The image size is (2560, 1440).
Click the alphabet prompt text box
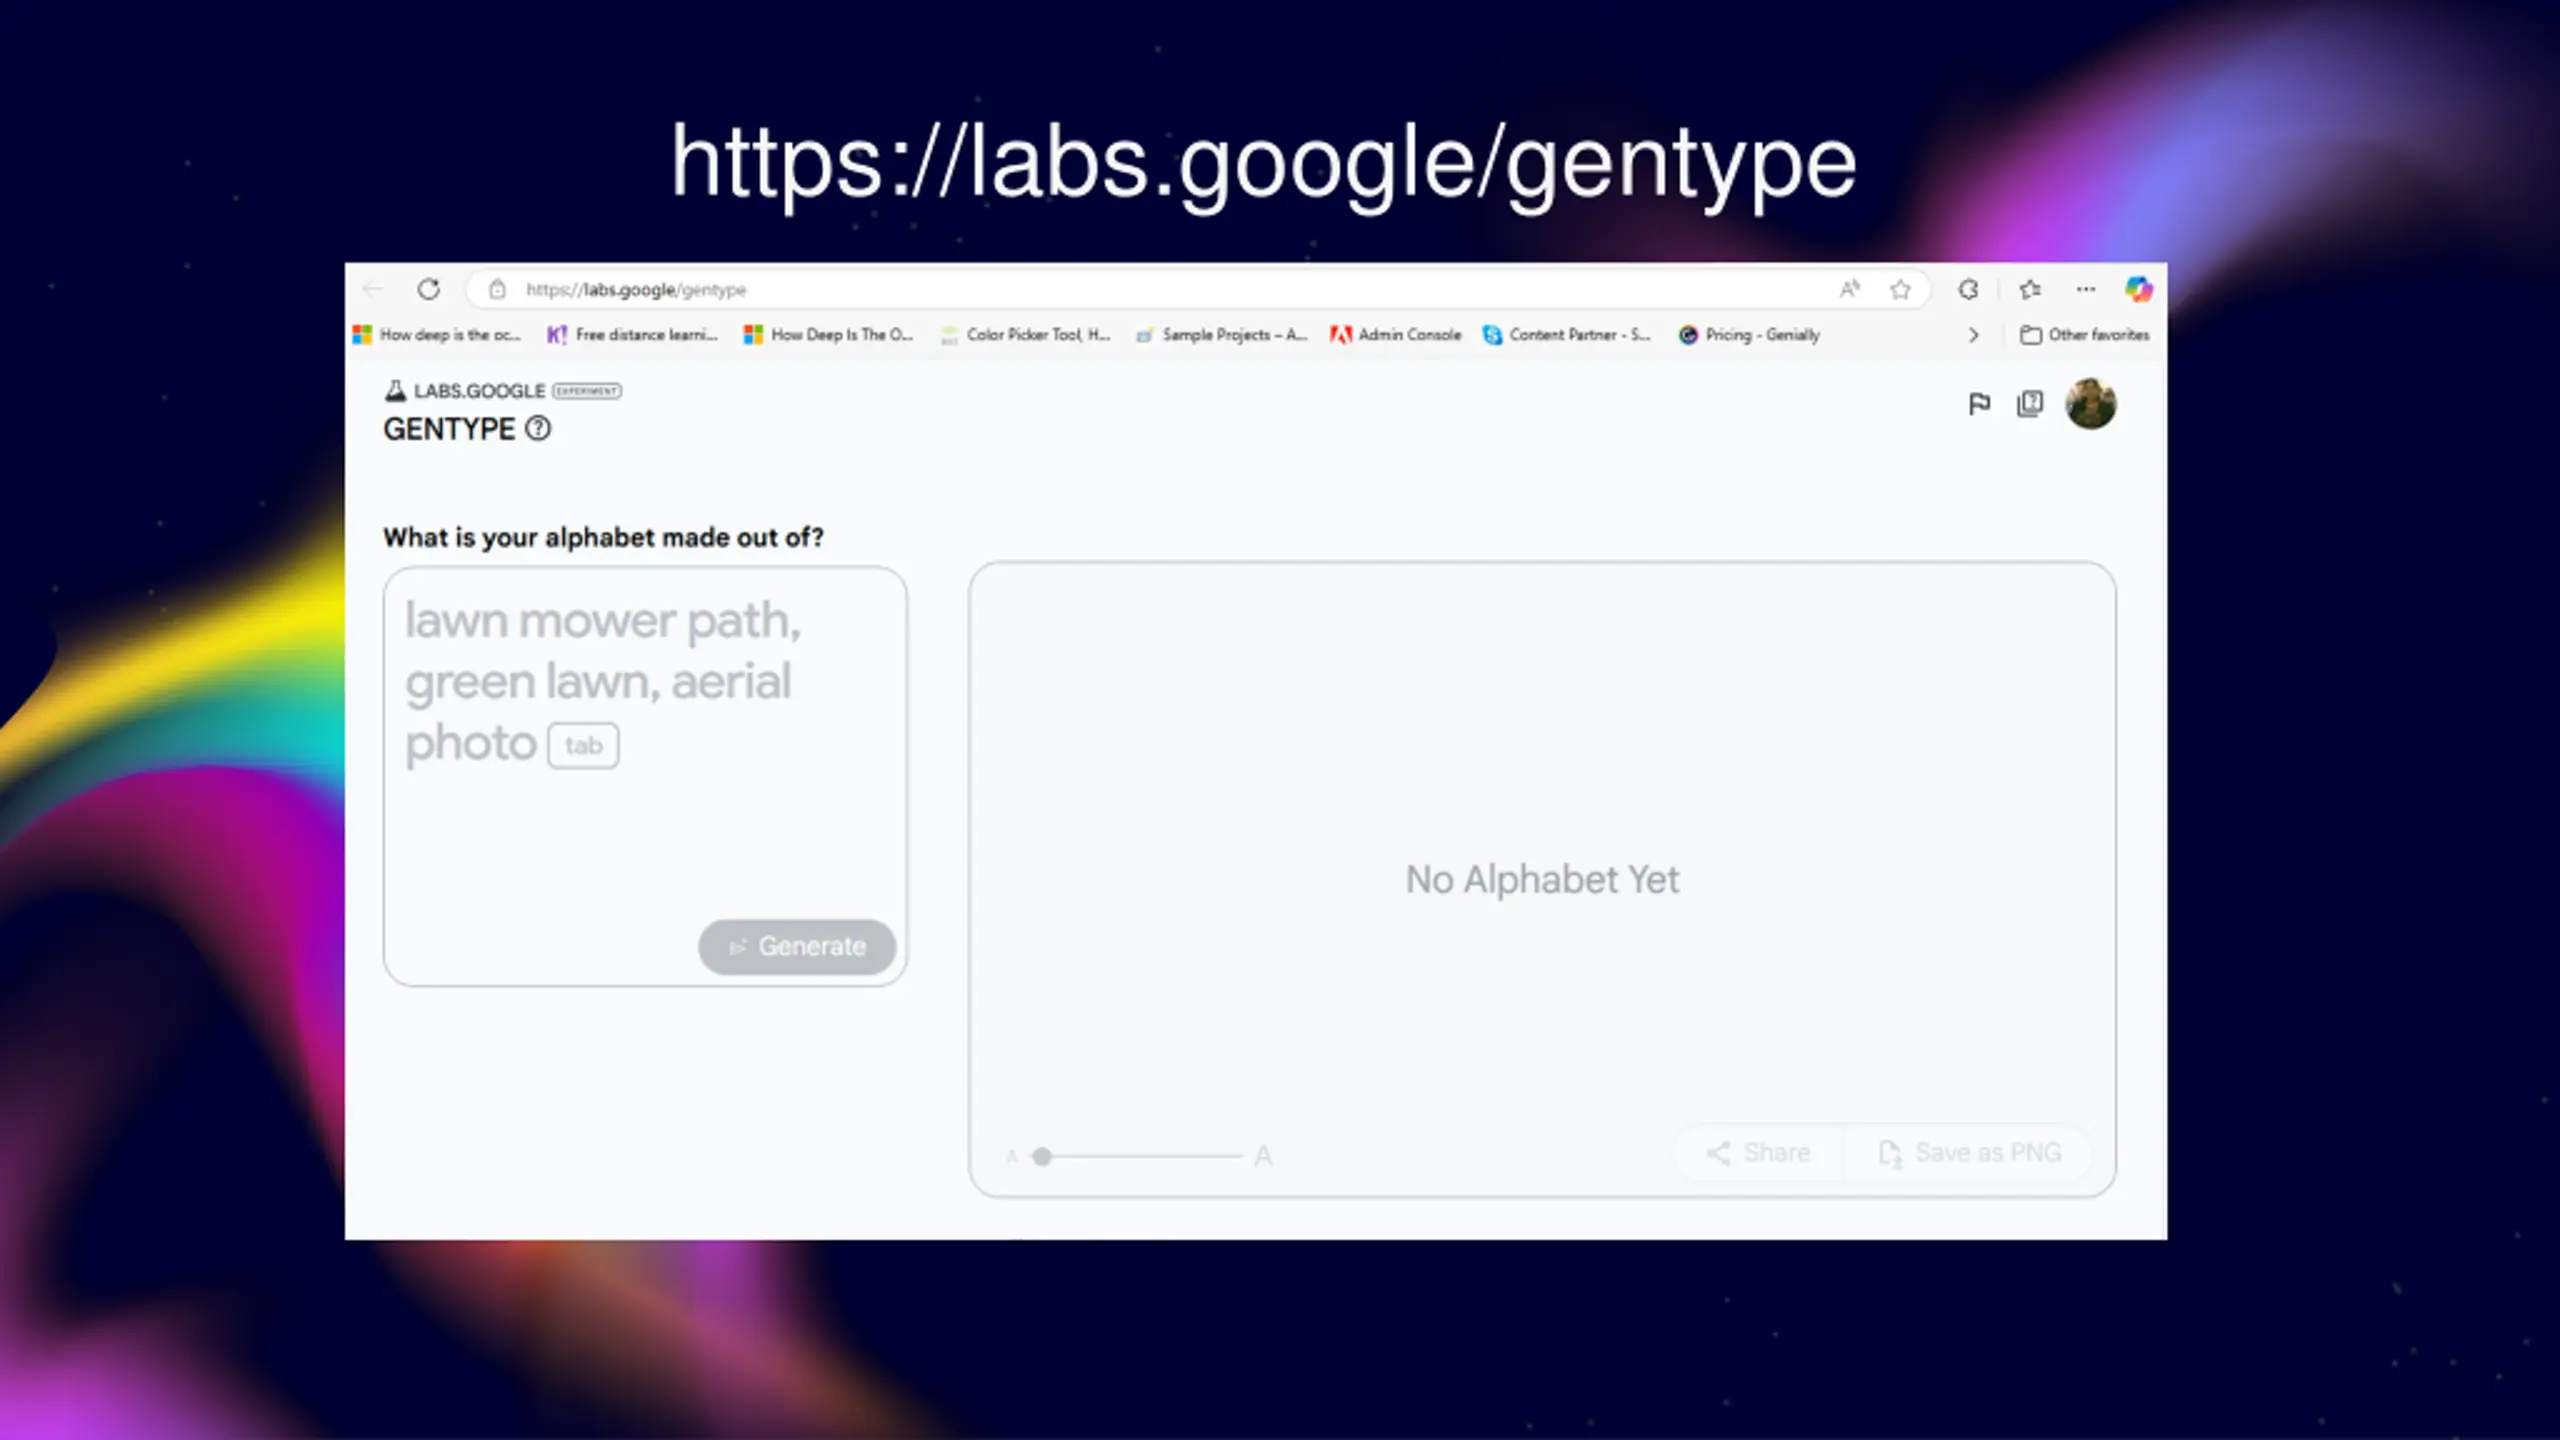tap(645, 776)
